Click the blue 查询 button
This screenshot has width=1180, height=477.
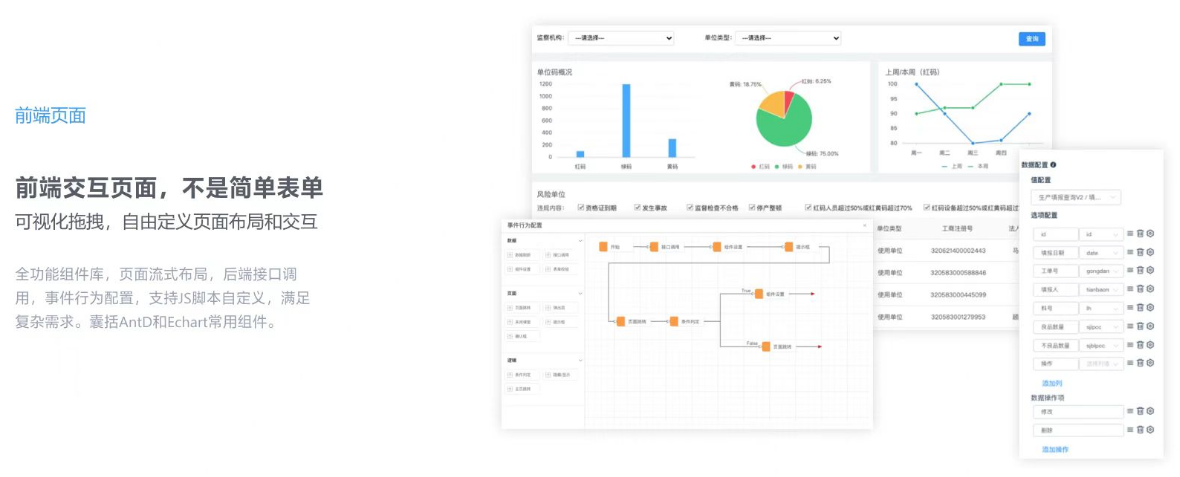point(1032,38)
